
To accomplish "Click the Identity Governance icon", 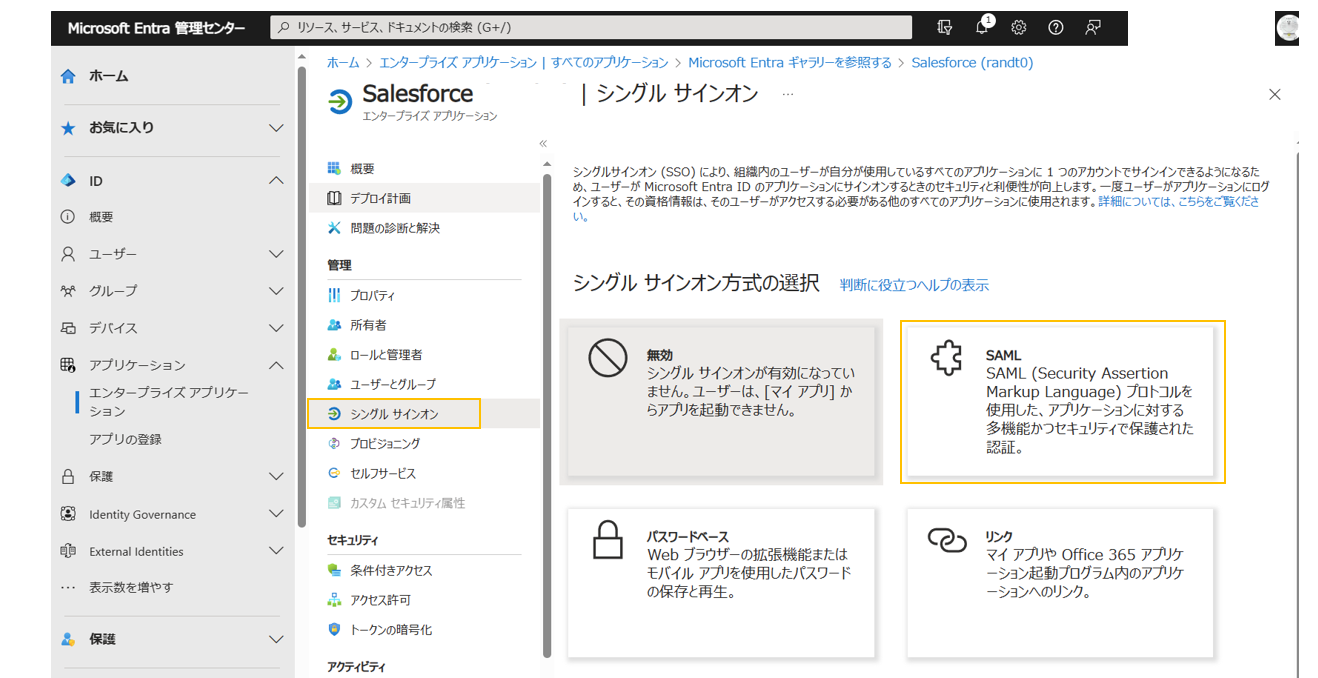I will click(x=68, y=514).
